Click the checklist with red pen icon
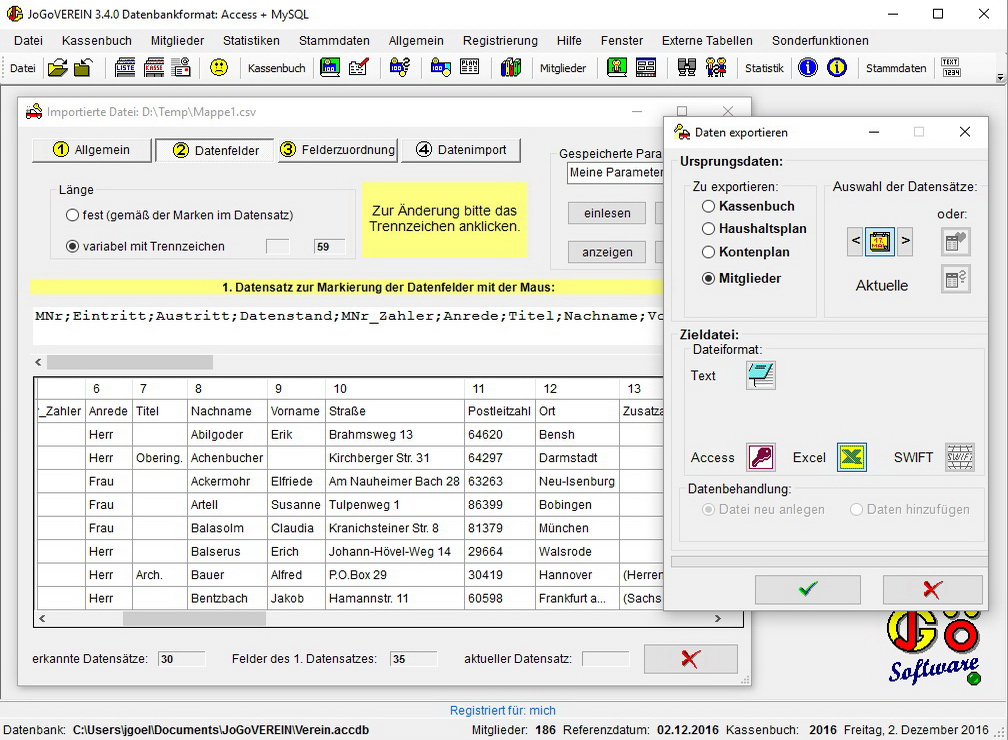1008x740 pixels. click(x=359, y=68)
